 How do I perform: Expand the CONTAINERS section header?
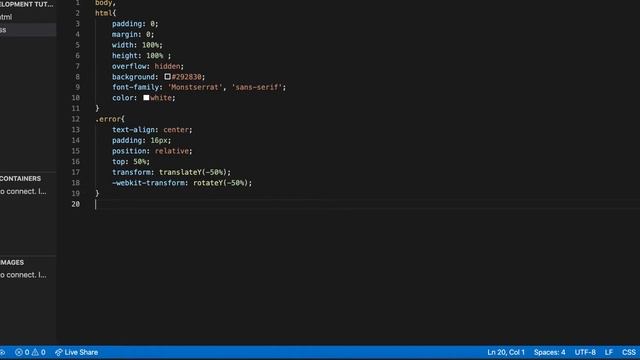point(20,179)
